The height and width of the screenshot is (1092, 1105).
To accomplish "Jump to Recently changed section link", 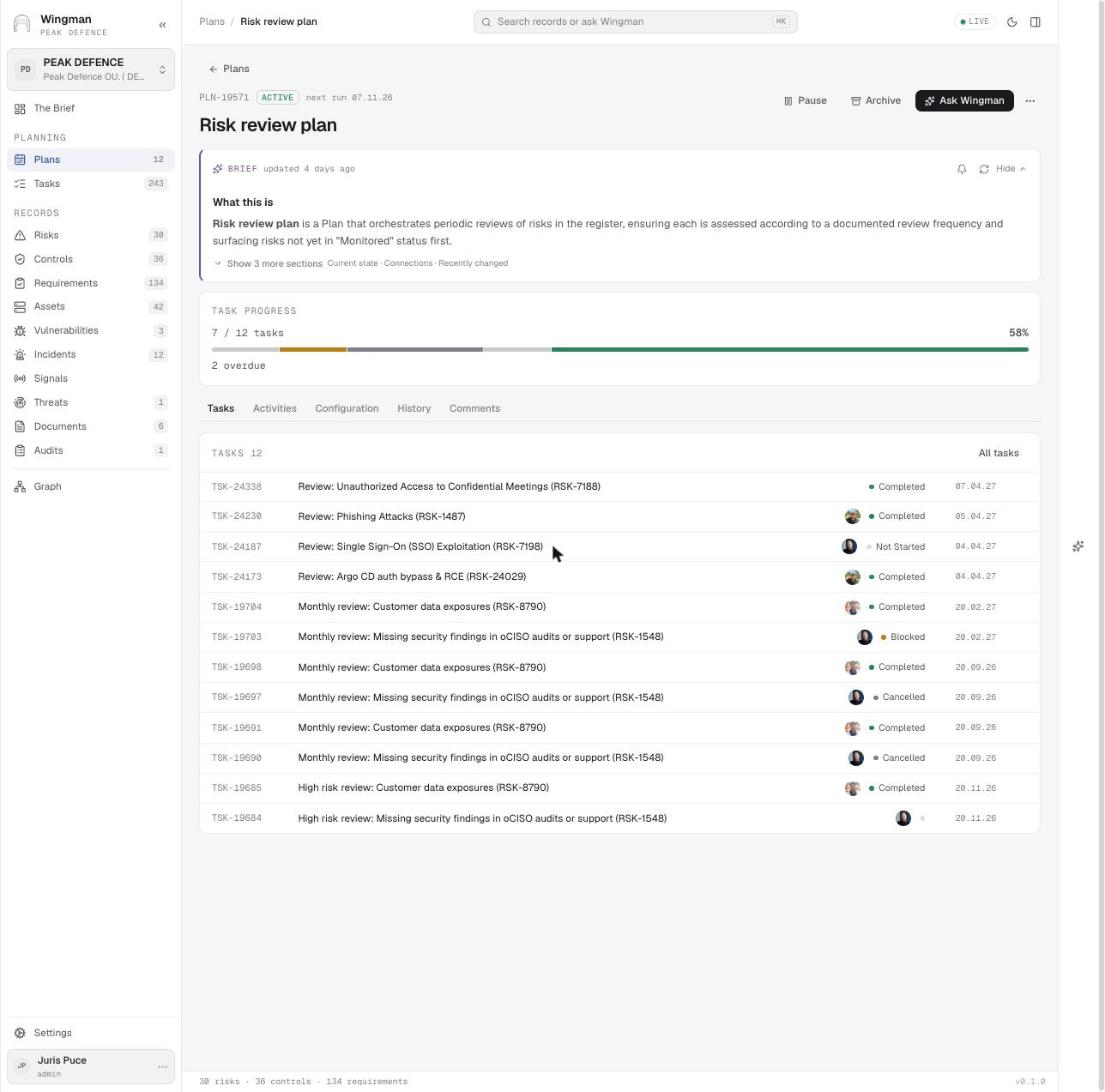I will click(473, 263).
